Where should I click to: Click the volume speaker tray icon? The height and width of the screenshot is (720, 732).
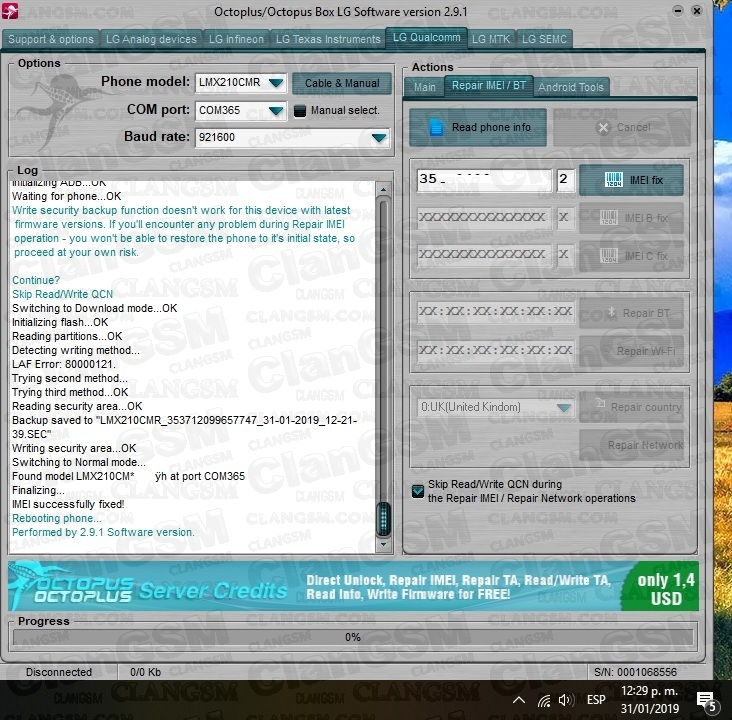(566, 700)
